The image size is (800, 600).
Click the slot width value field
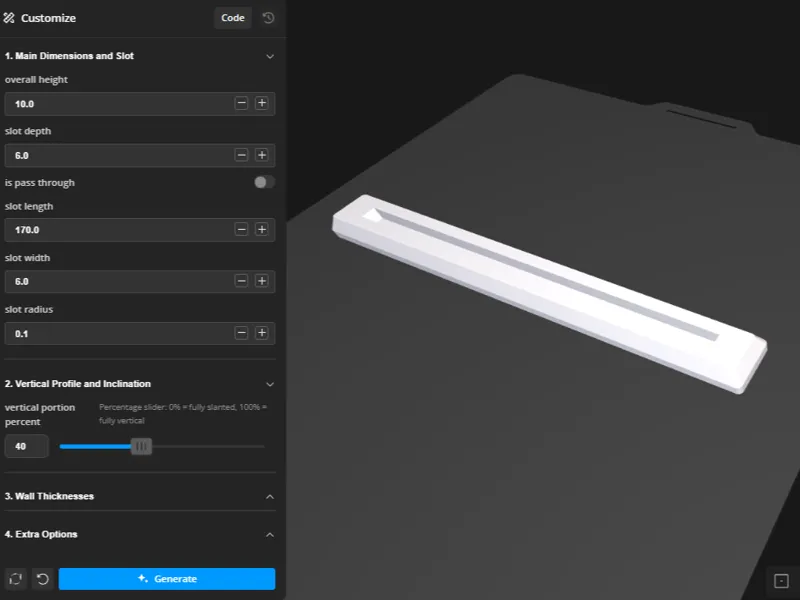140,282
